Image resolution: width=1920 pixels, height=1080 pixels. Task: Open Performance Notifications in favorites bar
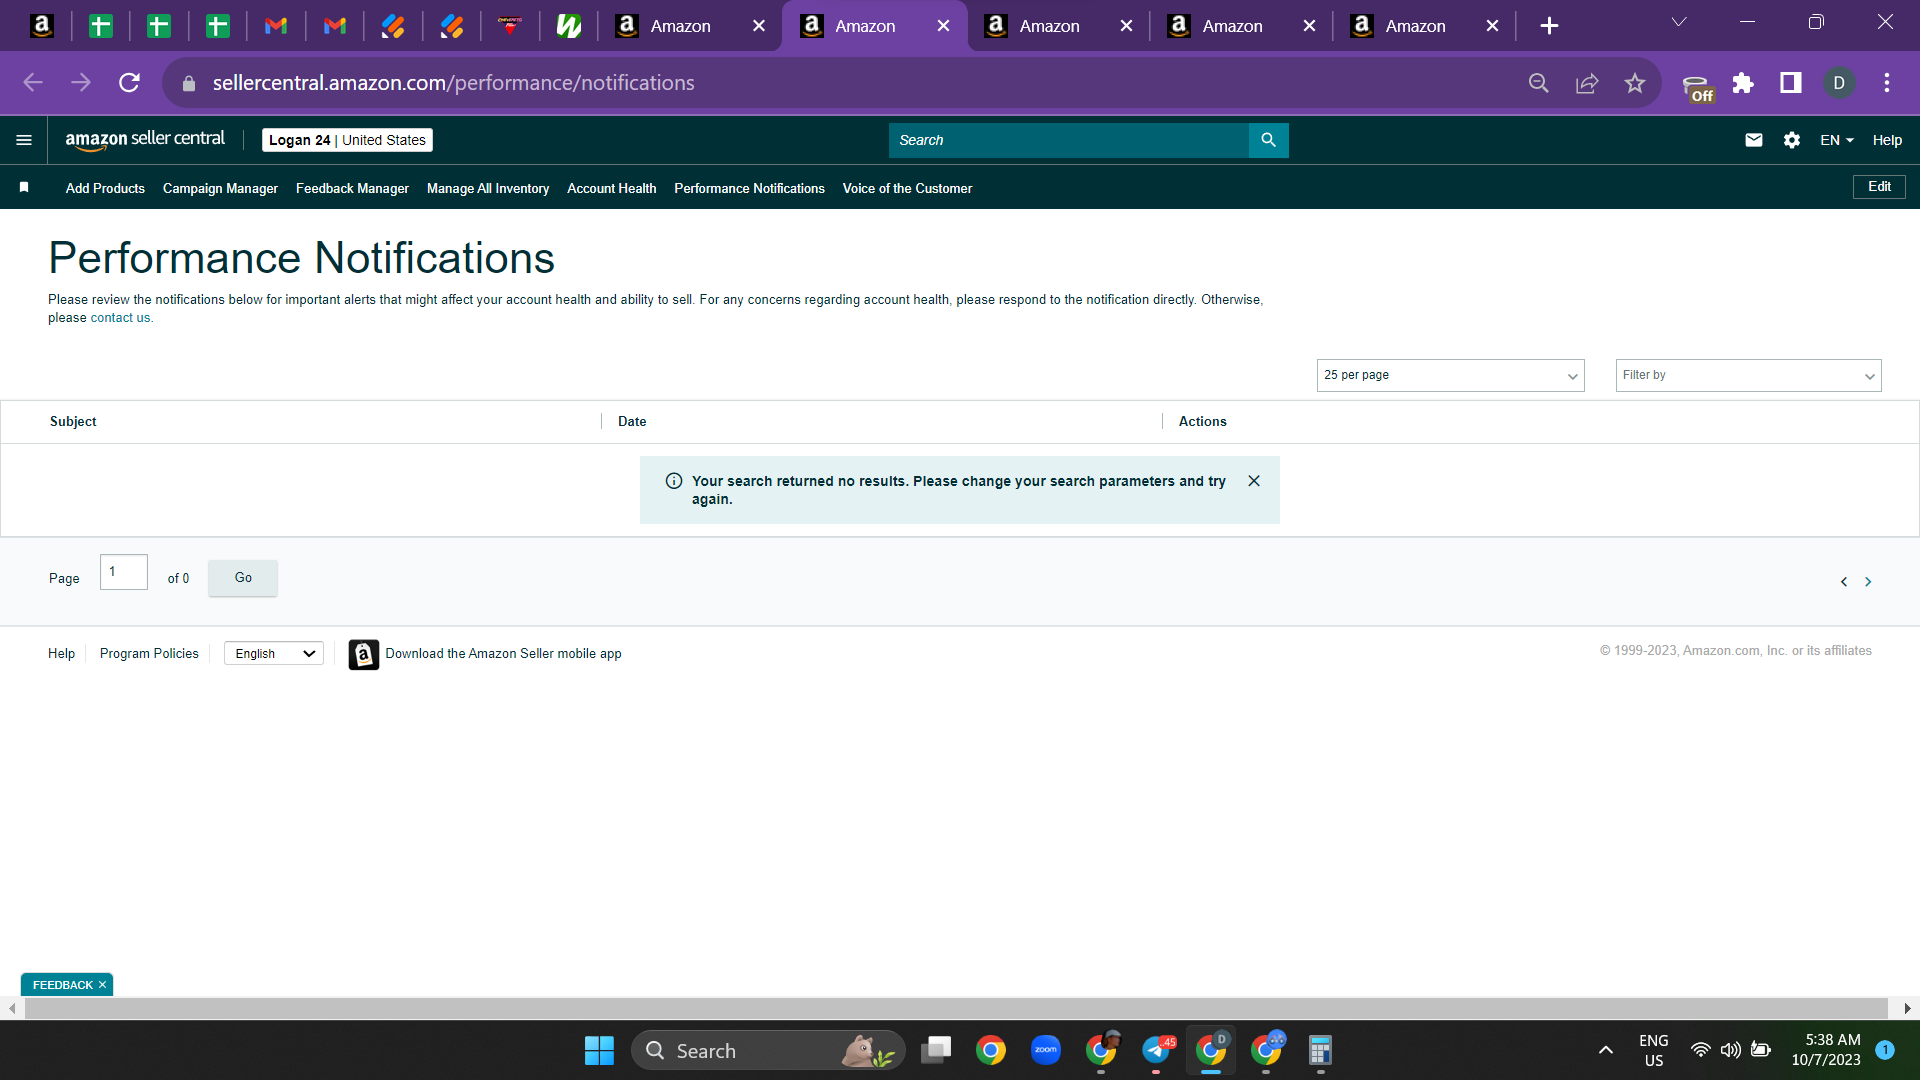(x=749, y=188)
